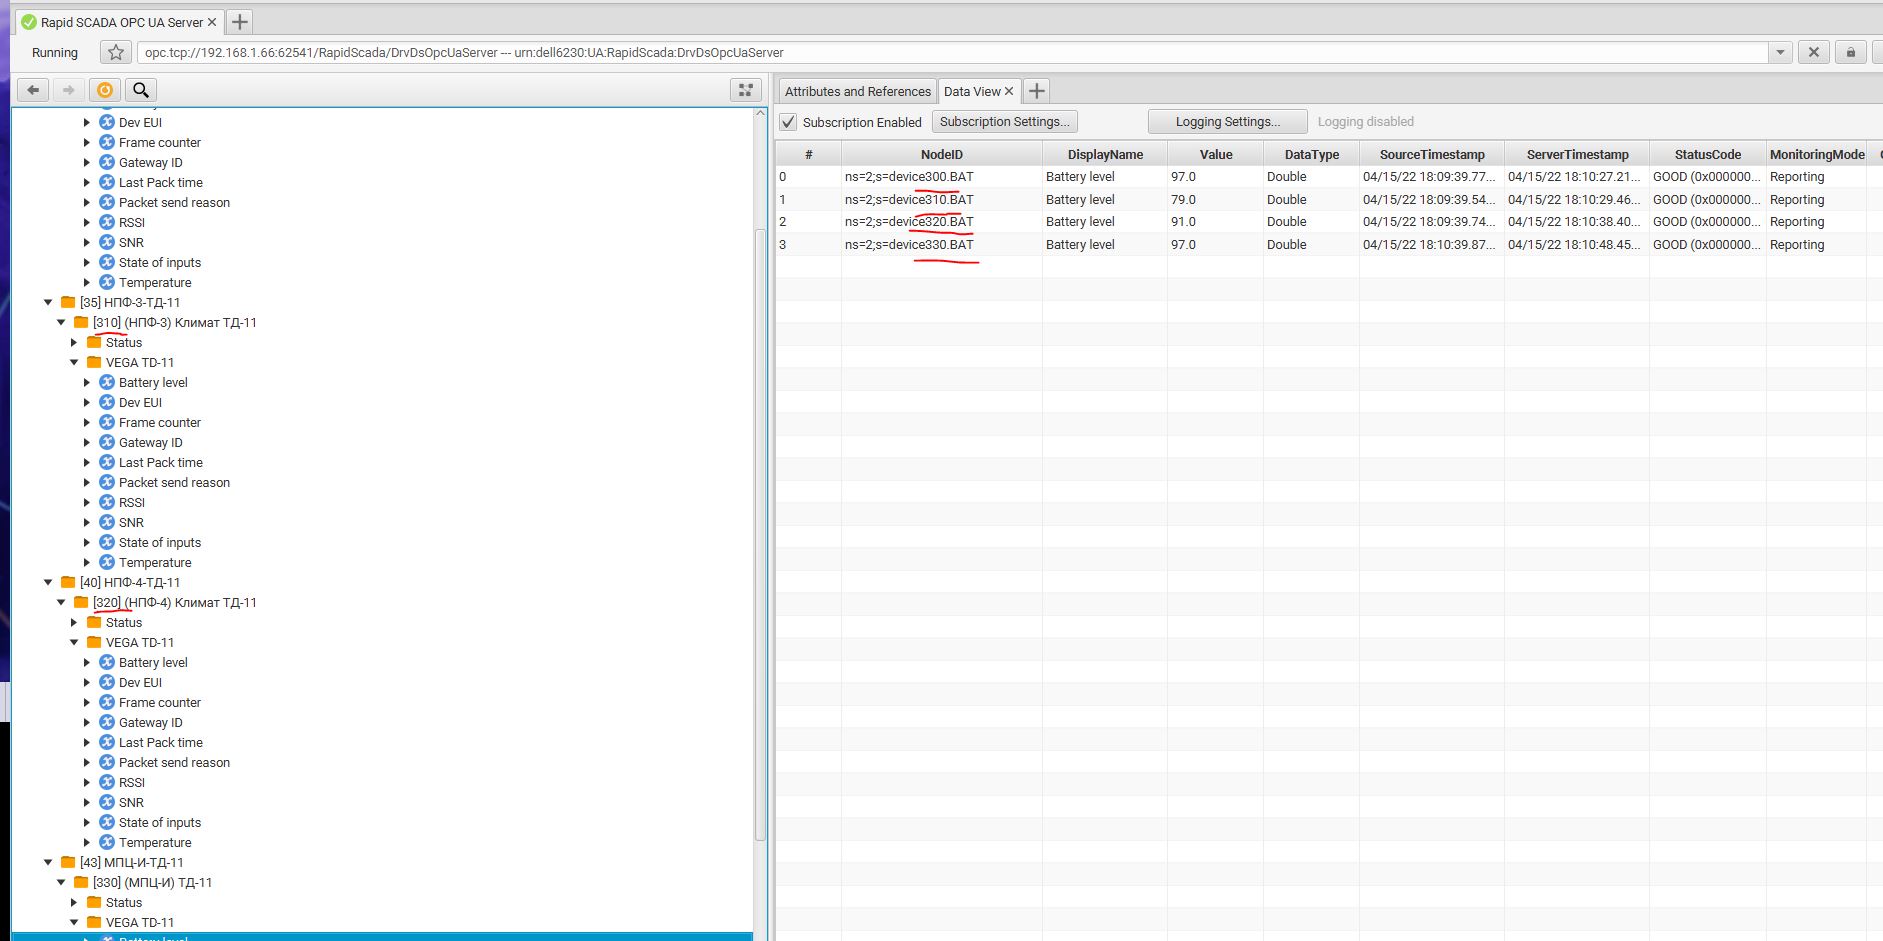This screenshot has height=941, width=1883.
Task: Select the ns=2;s=device300.BAT row
Action: point(1328,177)
